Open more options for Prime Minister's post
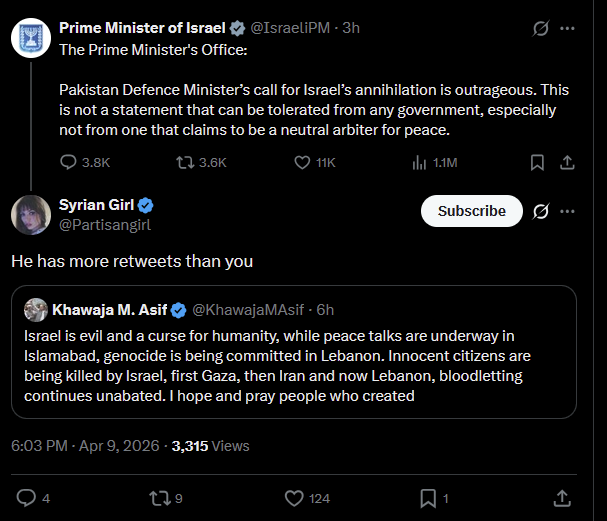Screen dimensions: 607x521 [x=568, y=29]
